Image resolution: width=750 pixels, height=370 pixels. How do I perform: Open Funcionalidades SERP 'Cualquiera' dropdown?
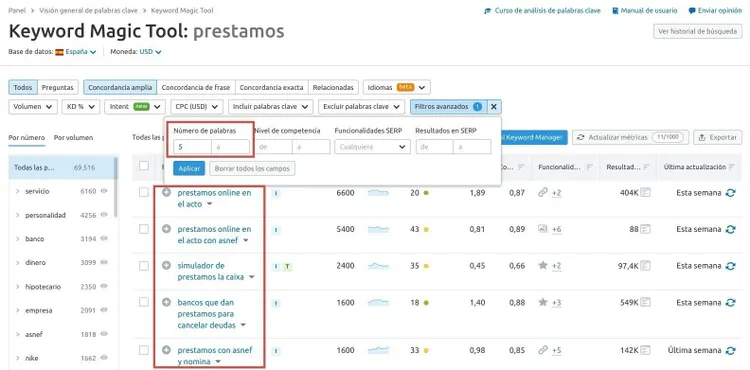tap(373, 147)
